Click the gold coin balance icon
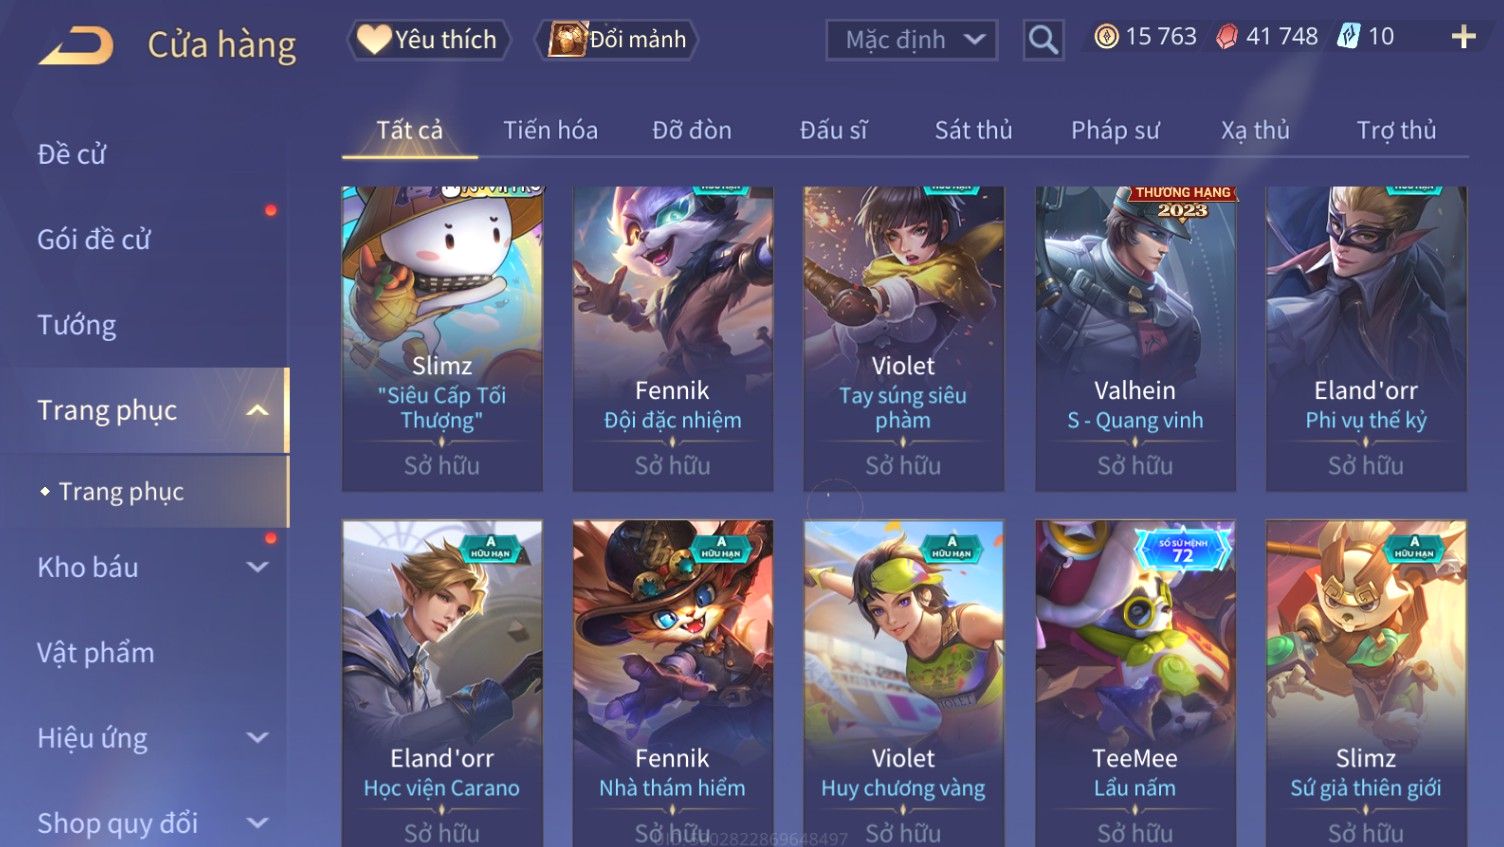Screen dimensions: 1504x847 (x=1106, y=37)
